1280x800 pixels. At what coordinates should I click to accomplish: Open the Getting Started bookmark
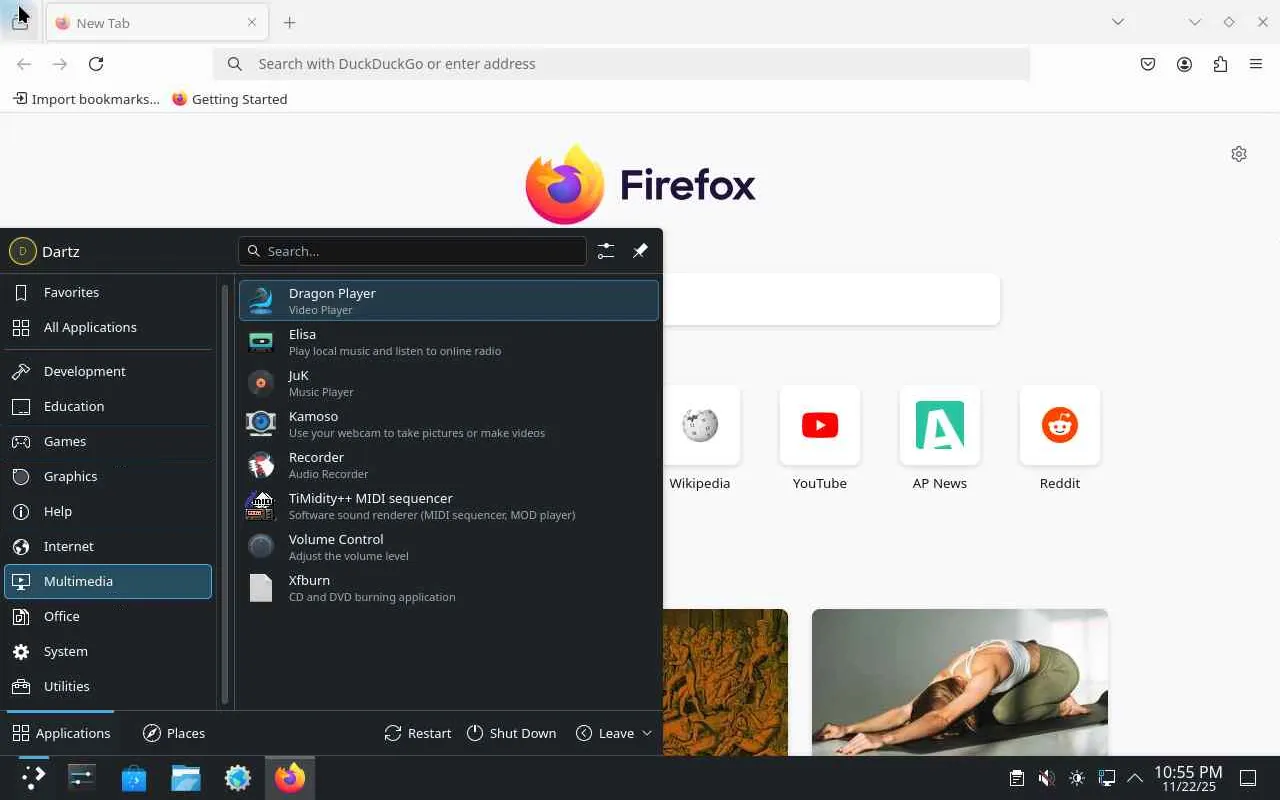(230, 99)
